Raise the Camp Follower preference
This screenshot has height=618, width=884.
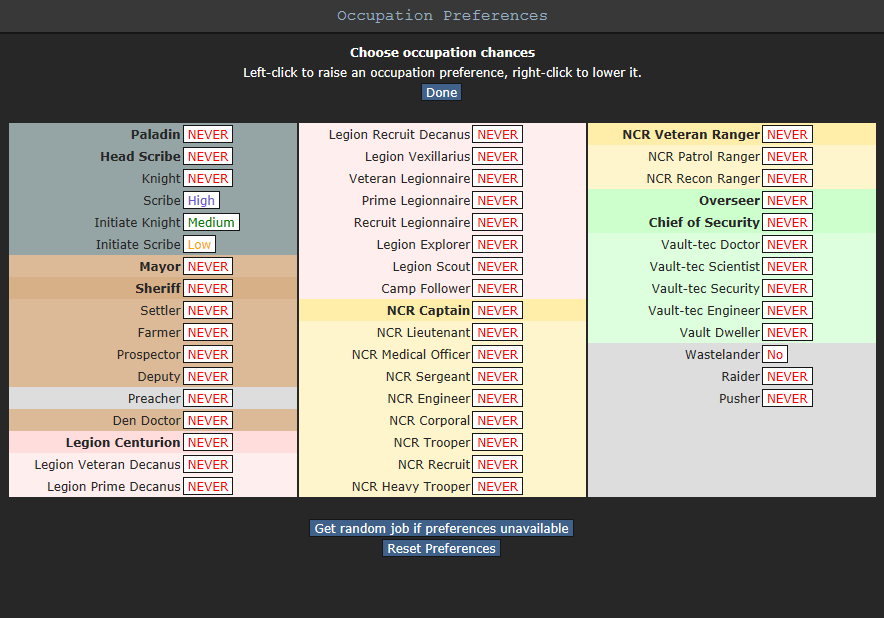[497, 288]
